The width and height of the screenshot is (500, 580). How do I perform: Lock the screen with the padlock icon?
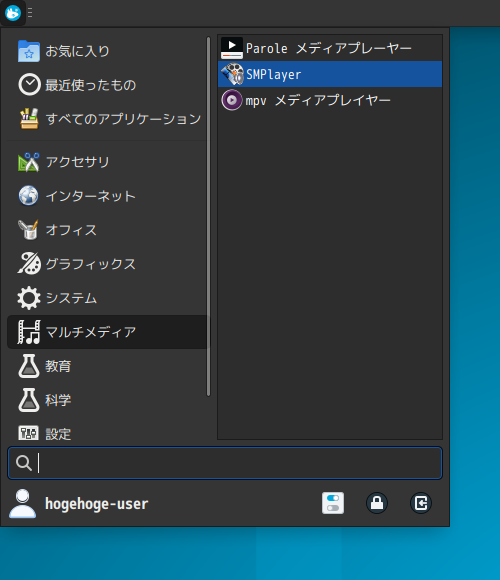coord(377,503)
